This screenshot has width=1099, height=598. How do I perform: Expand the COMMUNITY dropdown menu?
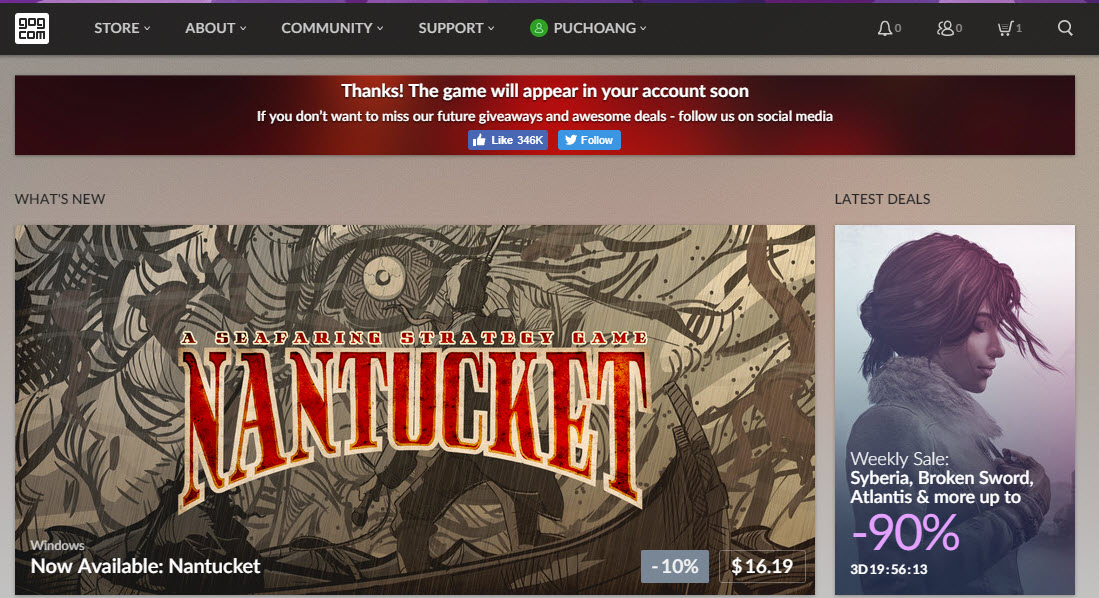332,28
